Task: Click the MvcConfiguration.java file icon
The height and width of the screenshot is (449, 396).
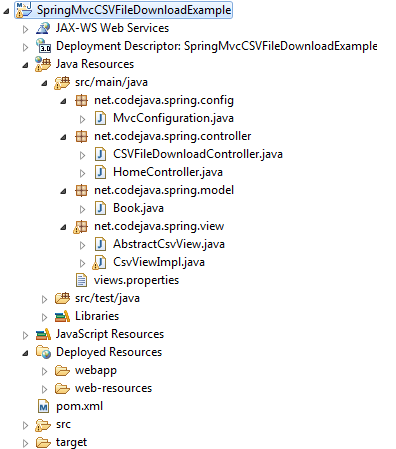Action: 100,118
